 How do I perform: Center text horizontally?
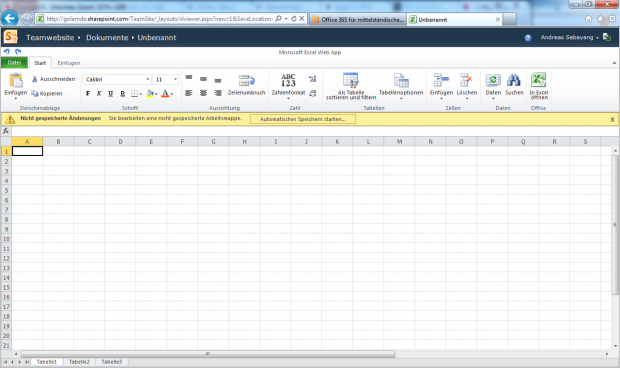(203, 93)
